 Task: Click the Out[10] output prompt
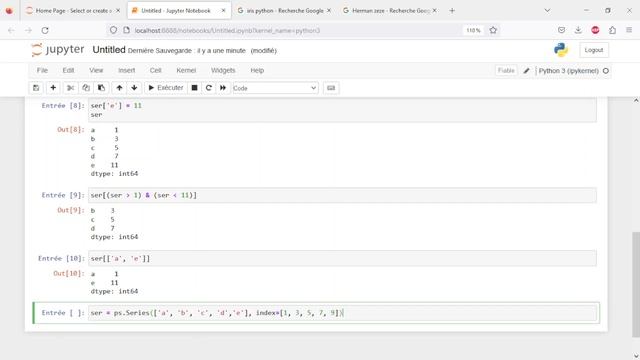click(x=69, y=273)
